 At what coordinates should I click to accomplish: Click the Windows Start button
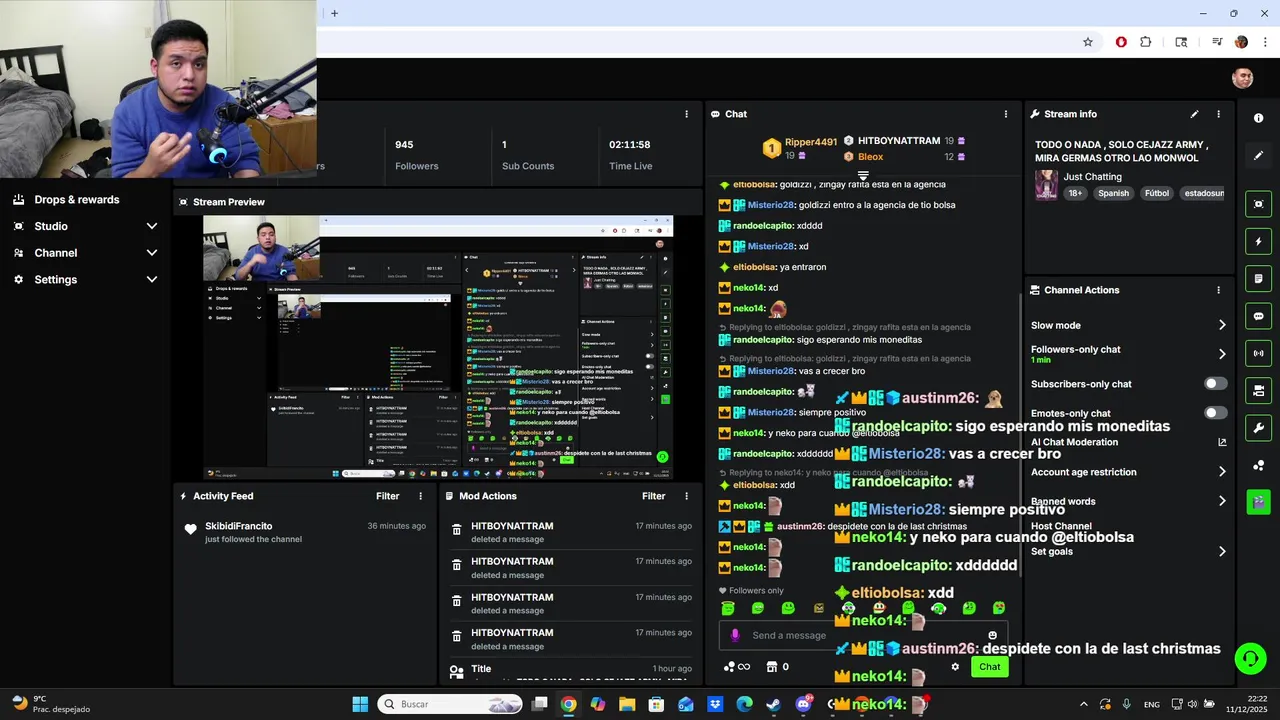click(360, 704)
